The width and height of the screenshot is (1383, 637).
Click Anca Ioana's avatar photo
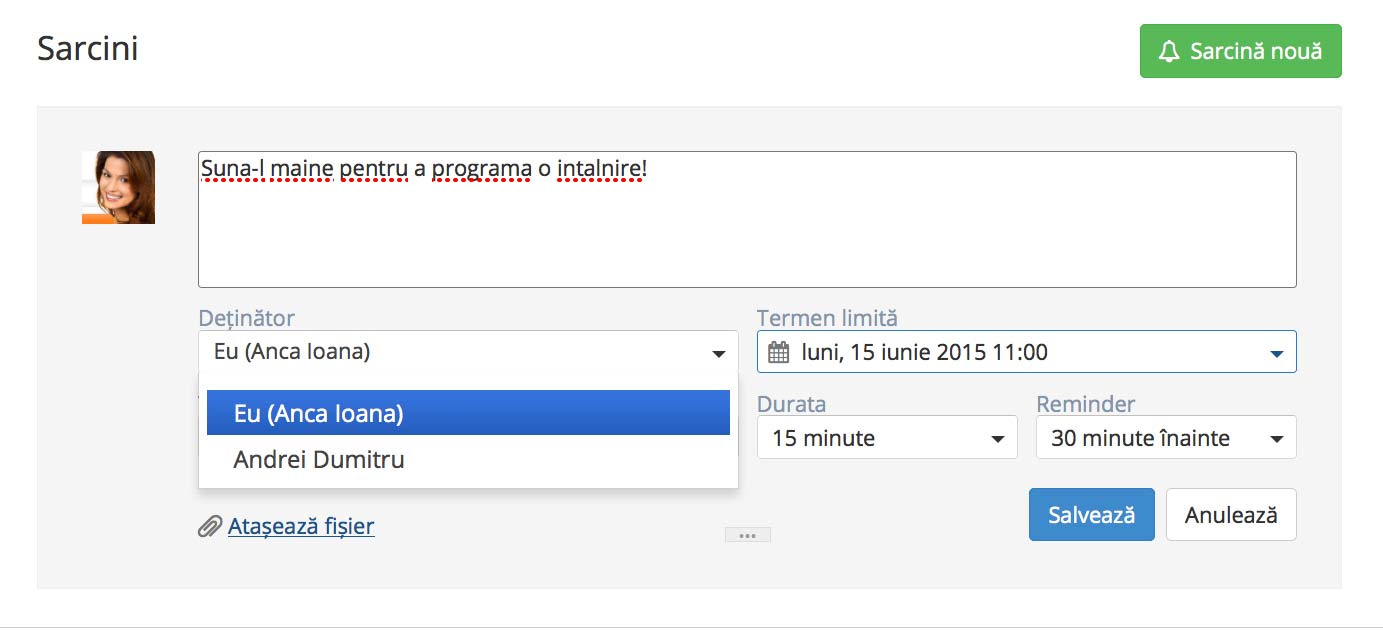[118, 187]
